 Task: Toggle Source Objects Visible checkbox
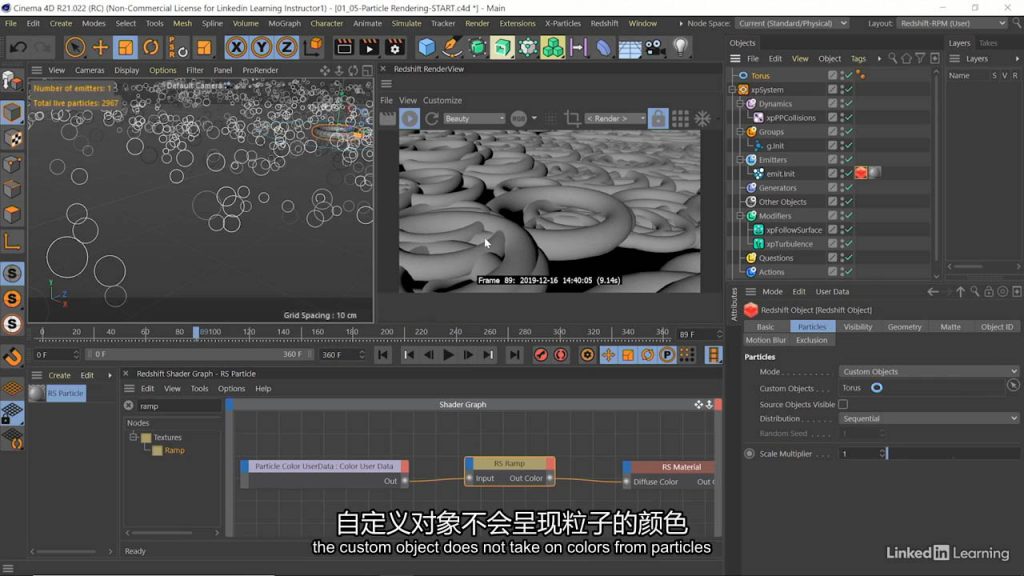[843, 404]
